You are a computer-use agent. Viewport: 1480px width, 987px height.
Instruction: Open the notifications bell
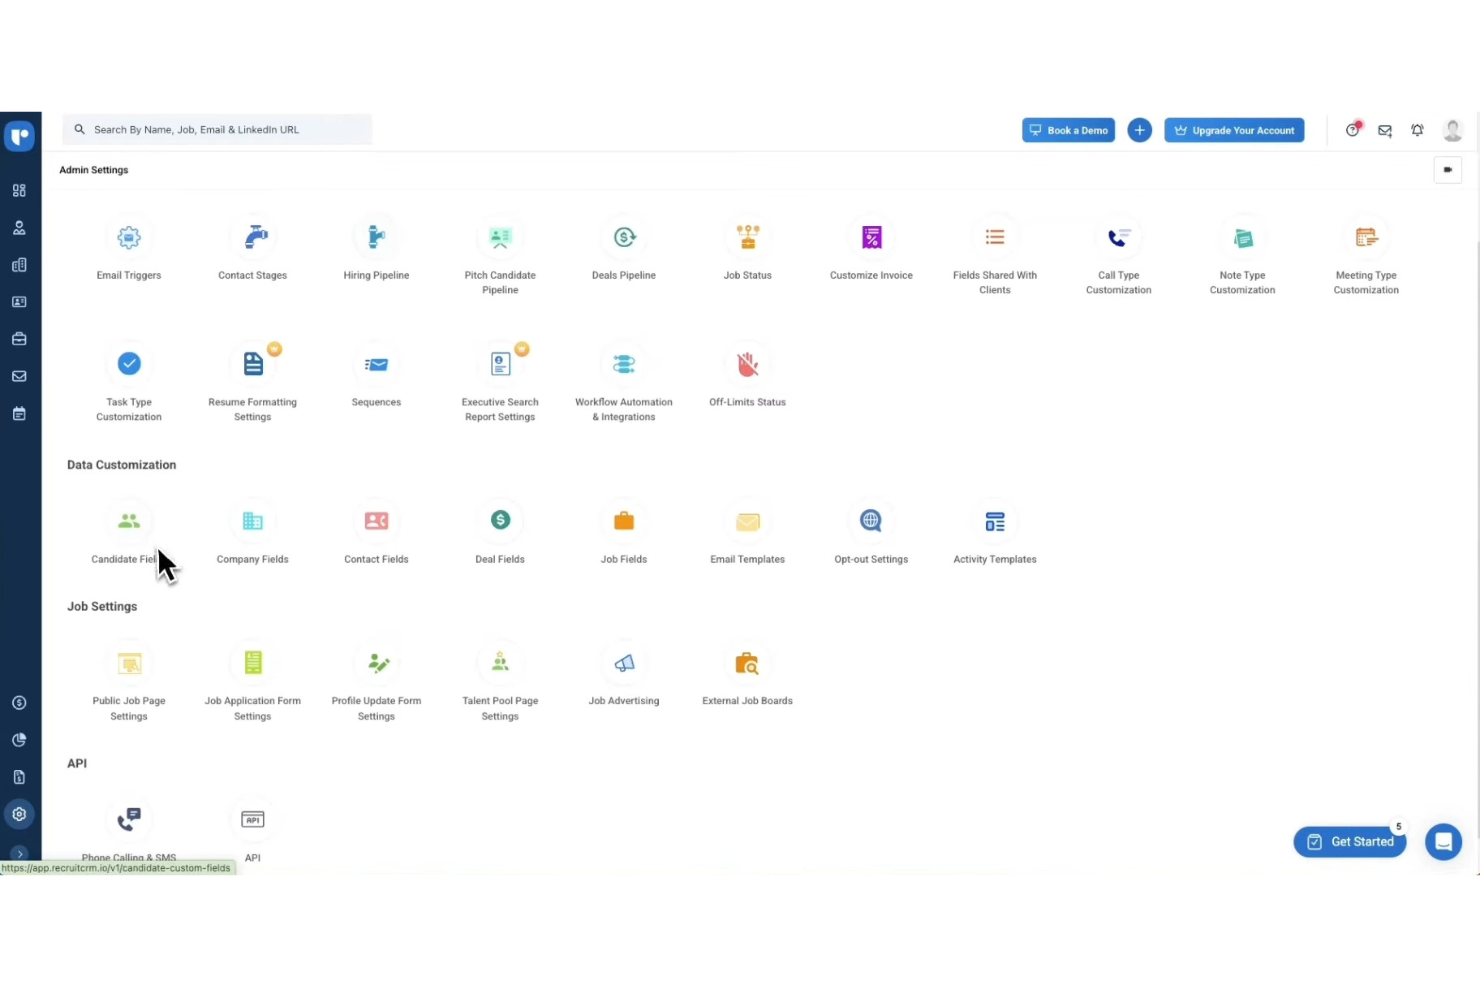click(x=1417, y=130)
